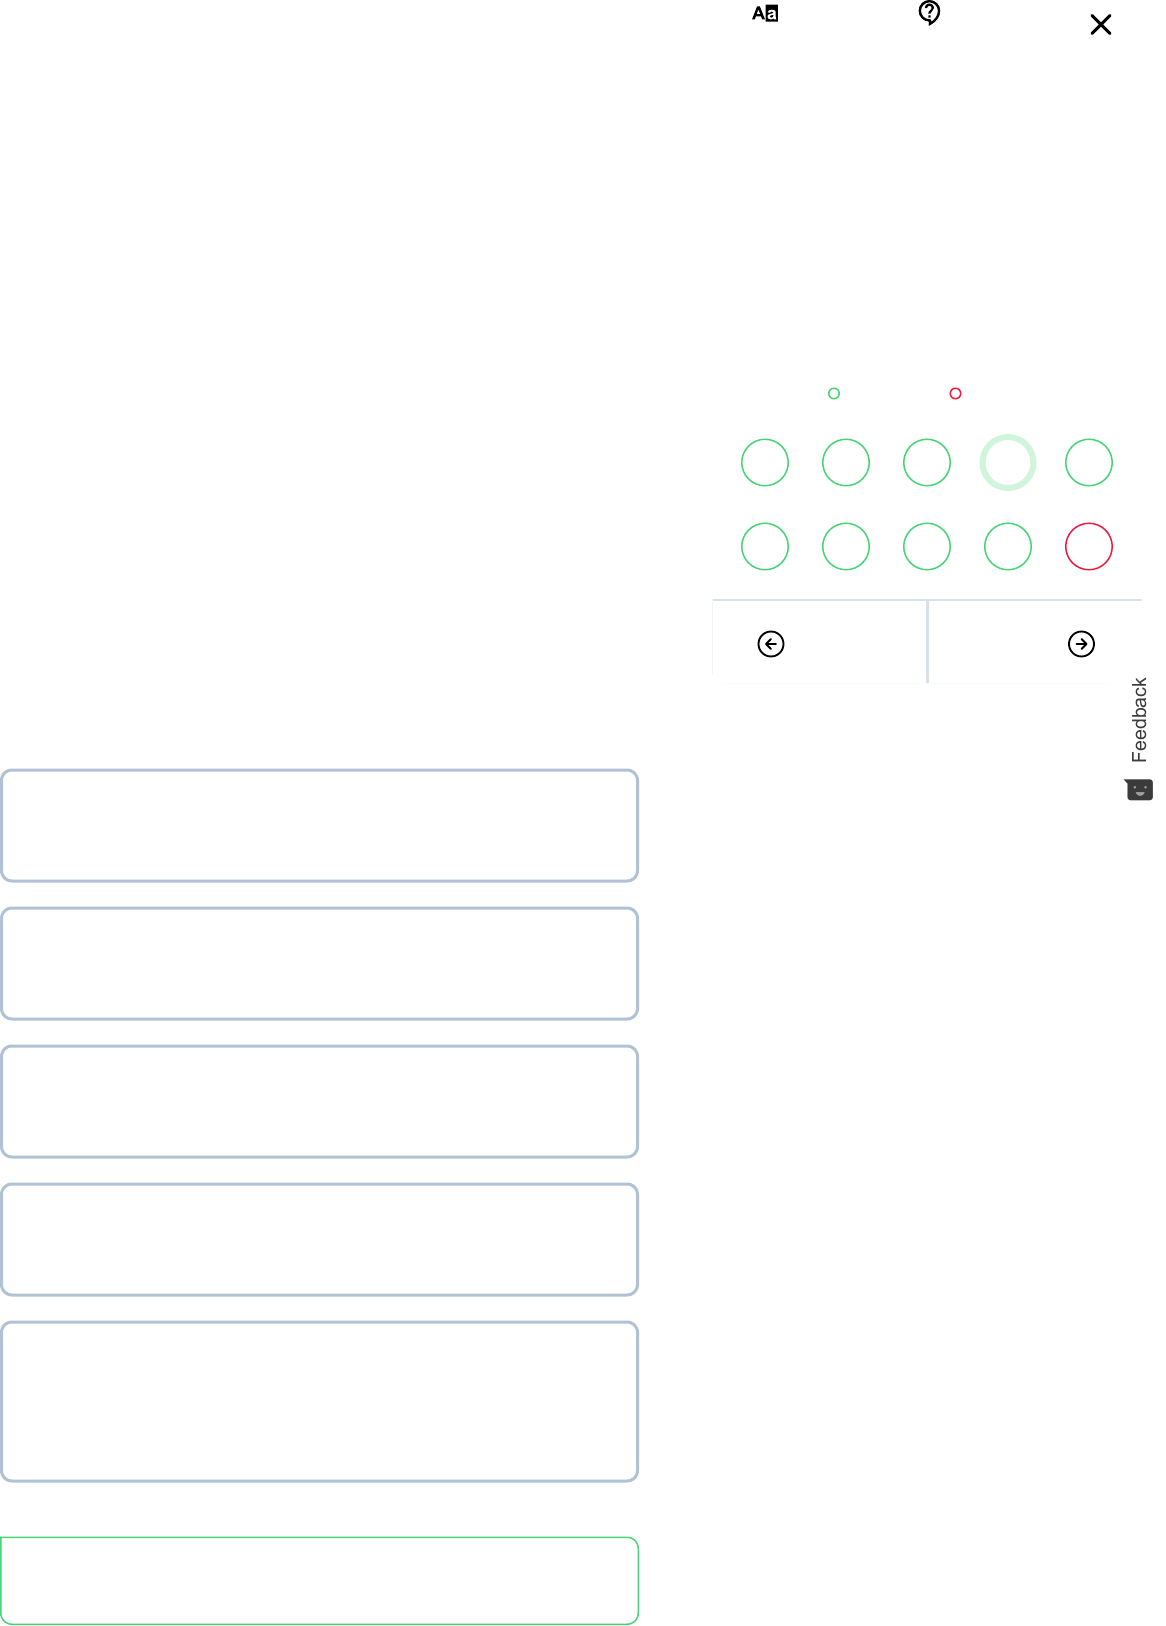1166x1626 pixels.
Task: Open the translate language icon
Action: tap(765, 14)
